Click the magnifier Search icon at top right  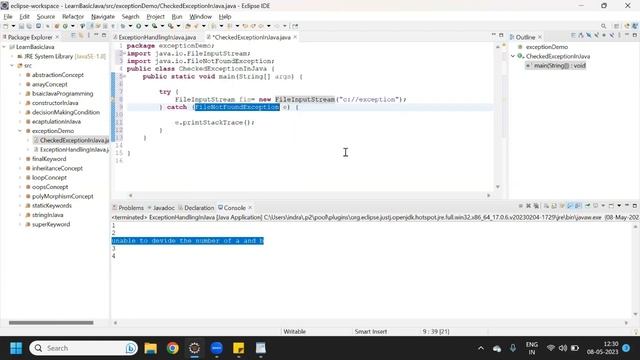(x=603, y=26)
